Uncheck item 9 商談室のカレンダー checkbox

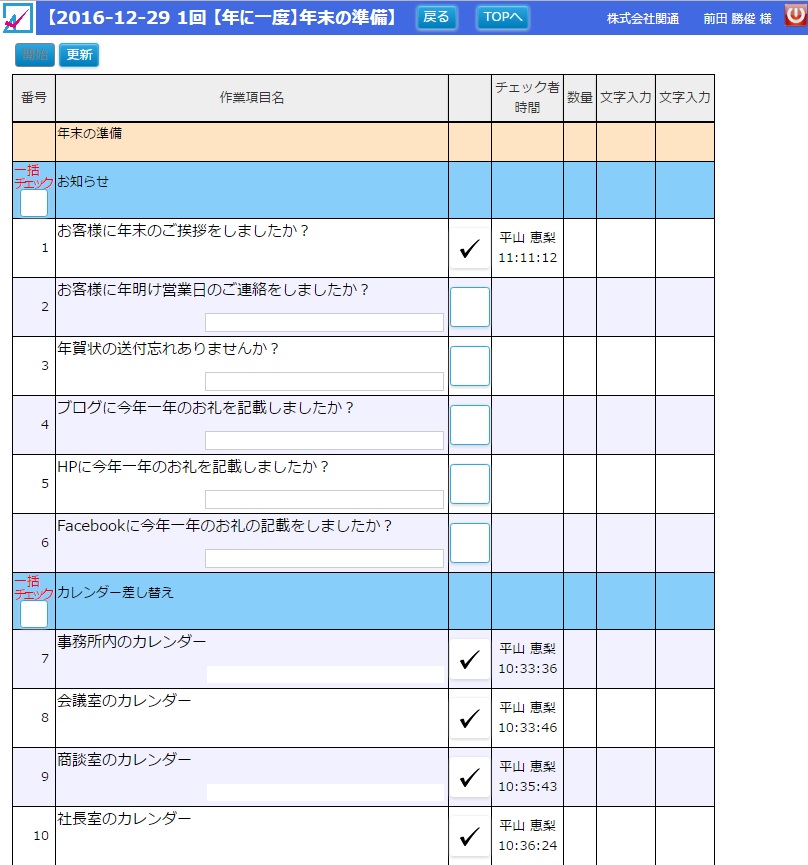pyautogui.click(x=470, y=777)
